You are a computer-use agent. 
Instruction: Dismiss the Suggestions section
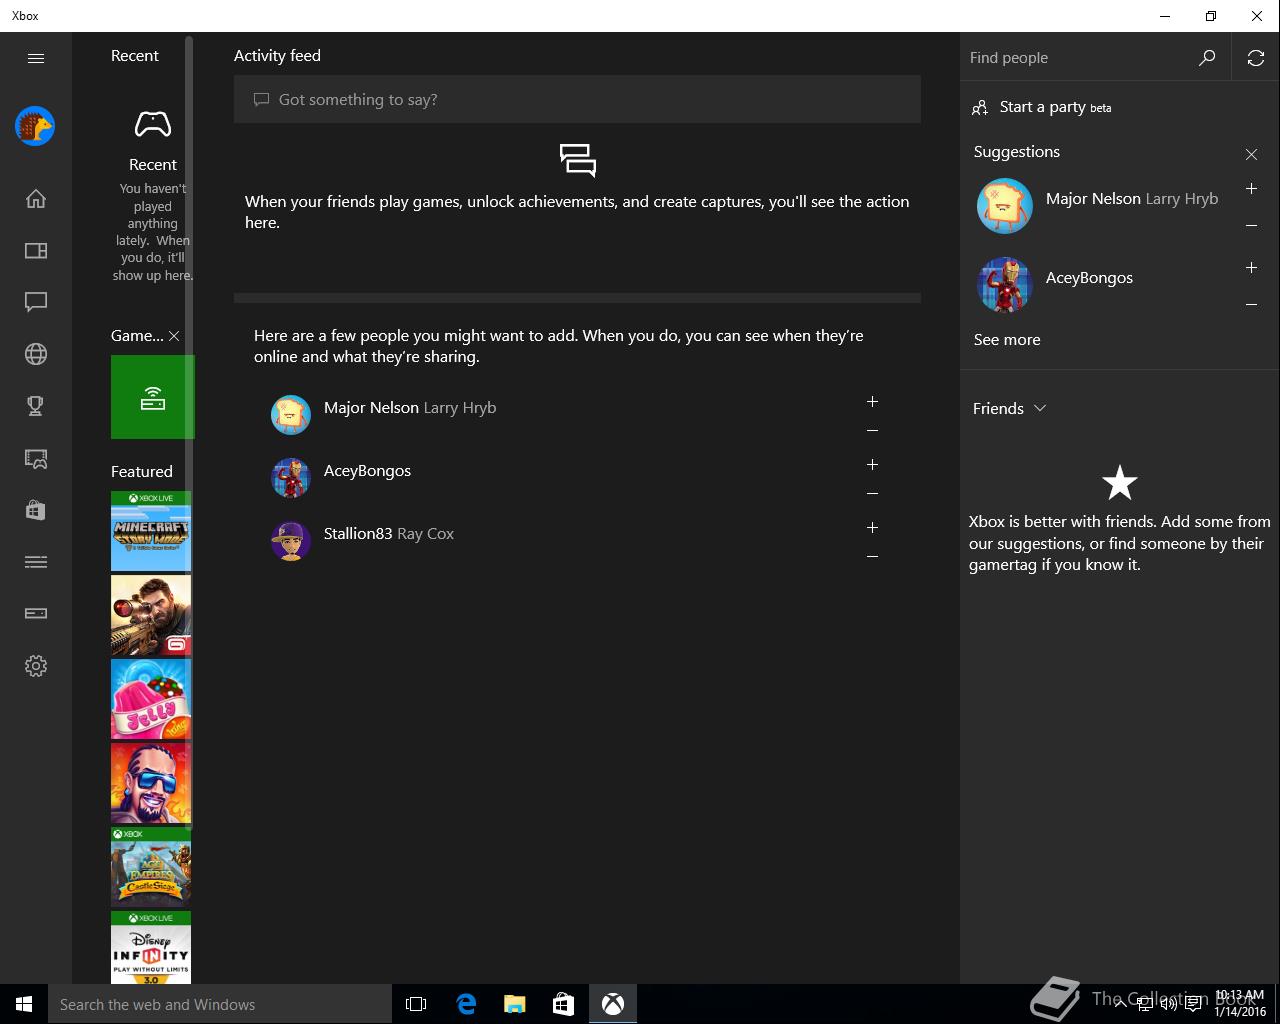pos(1251,154)
